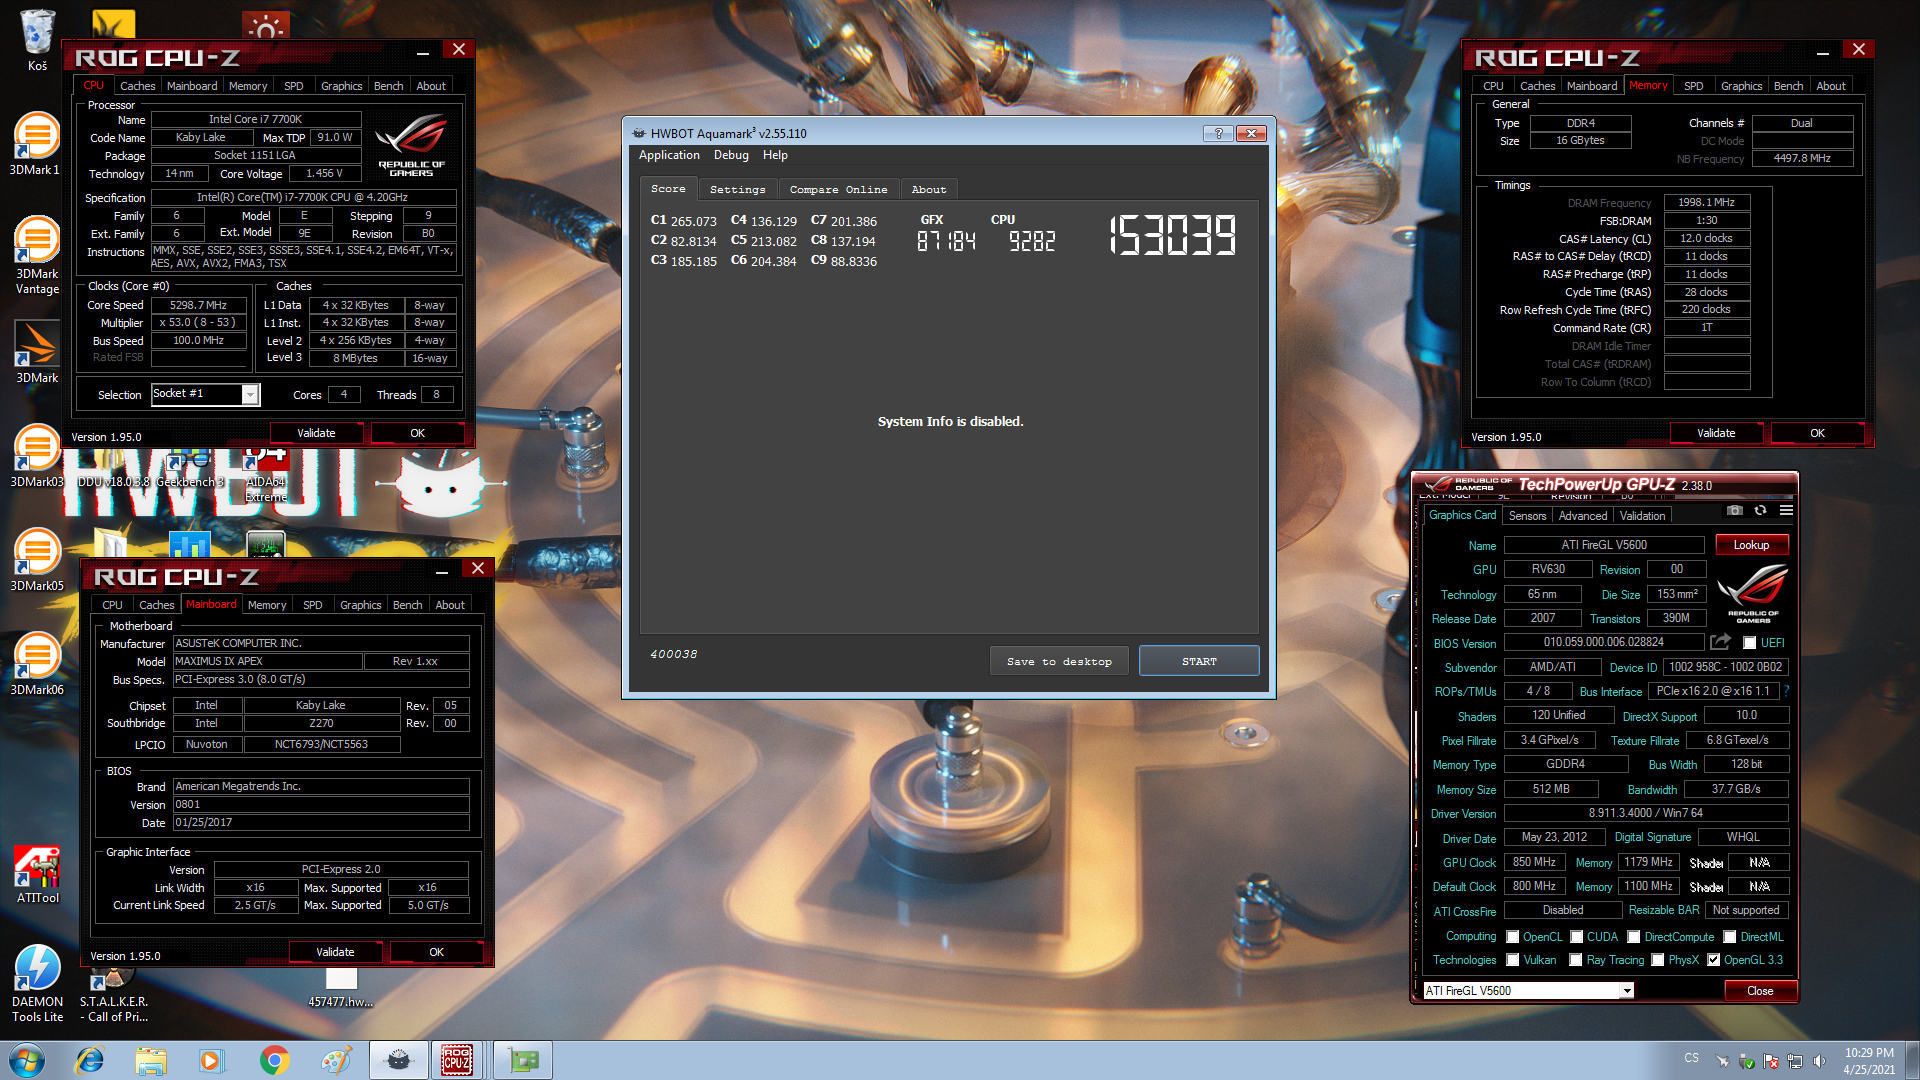Click Save to desktop in Aquamark
Viewport: 1920px width, 1080px height.
[1059, 661]
